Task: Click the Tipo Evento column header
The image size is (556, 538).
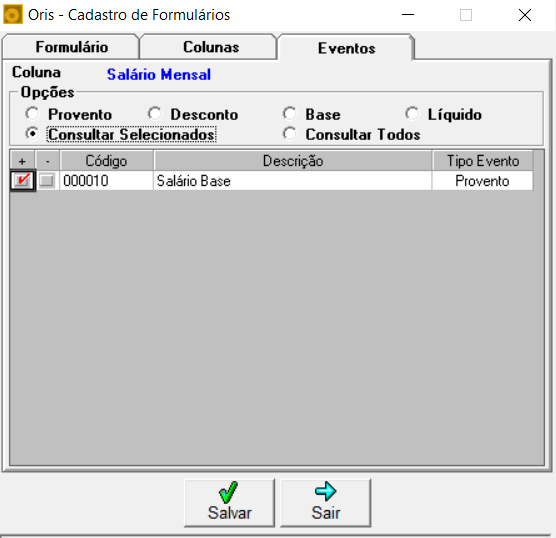Action: point(483,161)
